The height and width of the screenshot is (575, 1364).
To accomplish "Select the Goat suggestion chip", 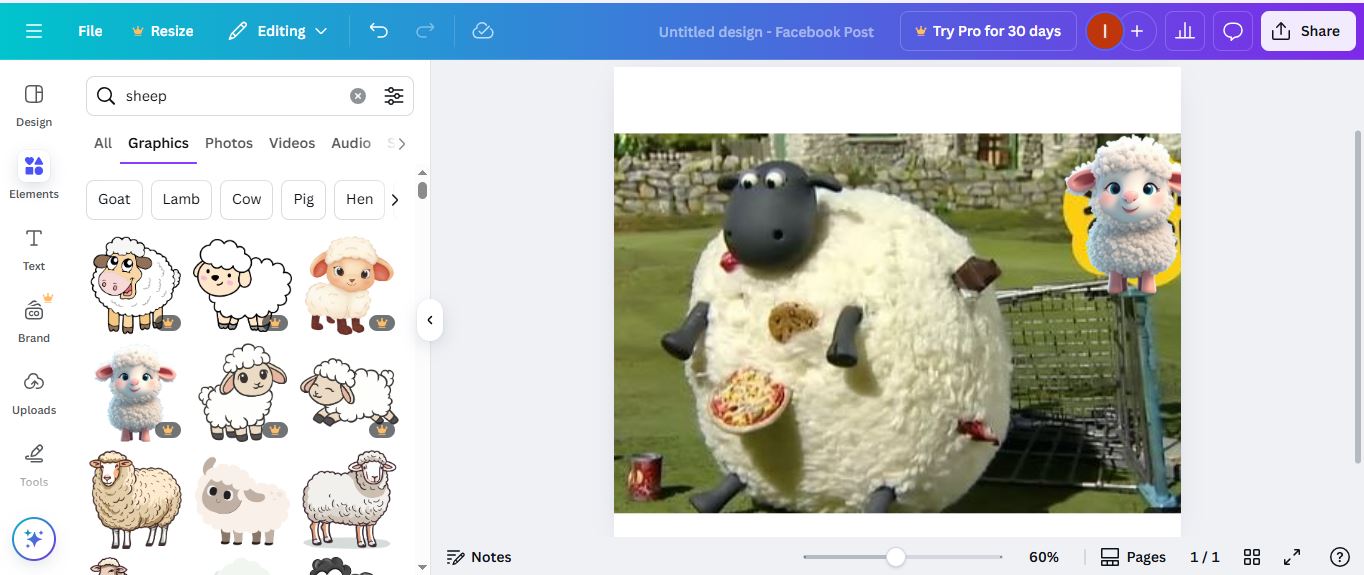I will point(114,199).
